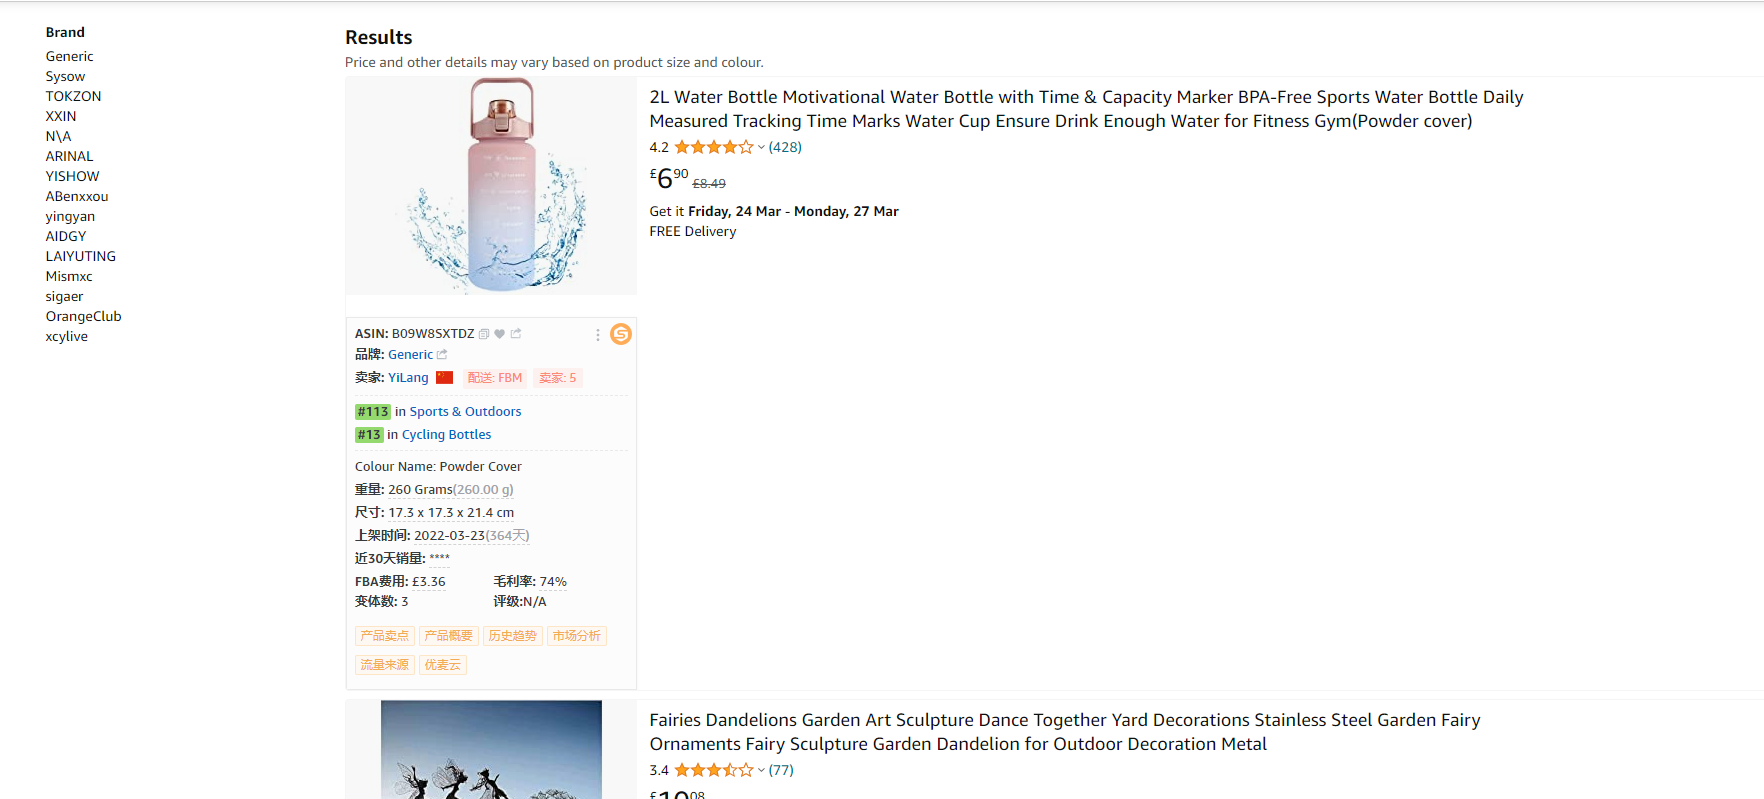The image size is (1764, 799).
Task: Filter by TOKZON brand
Action: pyautogui.click(x=73, y=96)
